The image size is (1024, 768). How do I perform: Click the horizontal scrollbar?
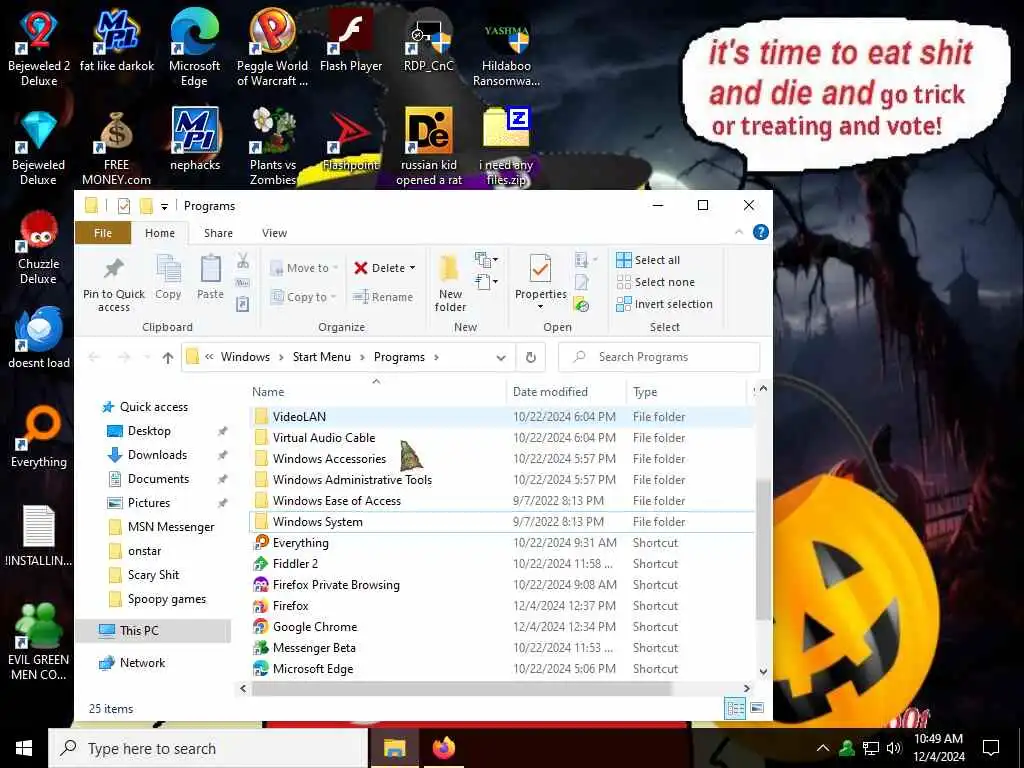[462, 688]
